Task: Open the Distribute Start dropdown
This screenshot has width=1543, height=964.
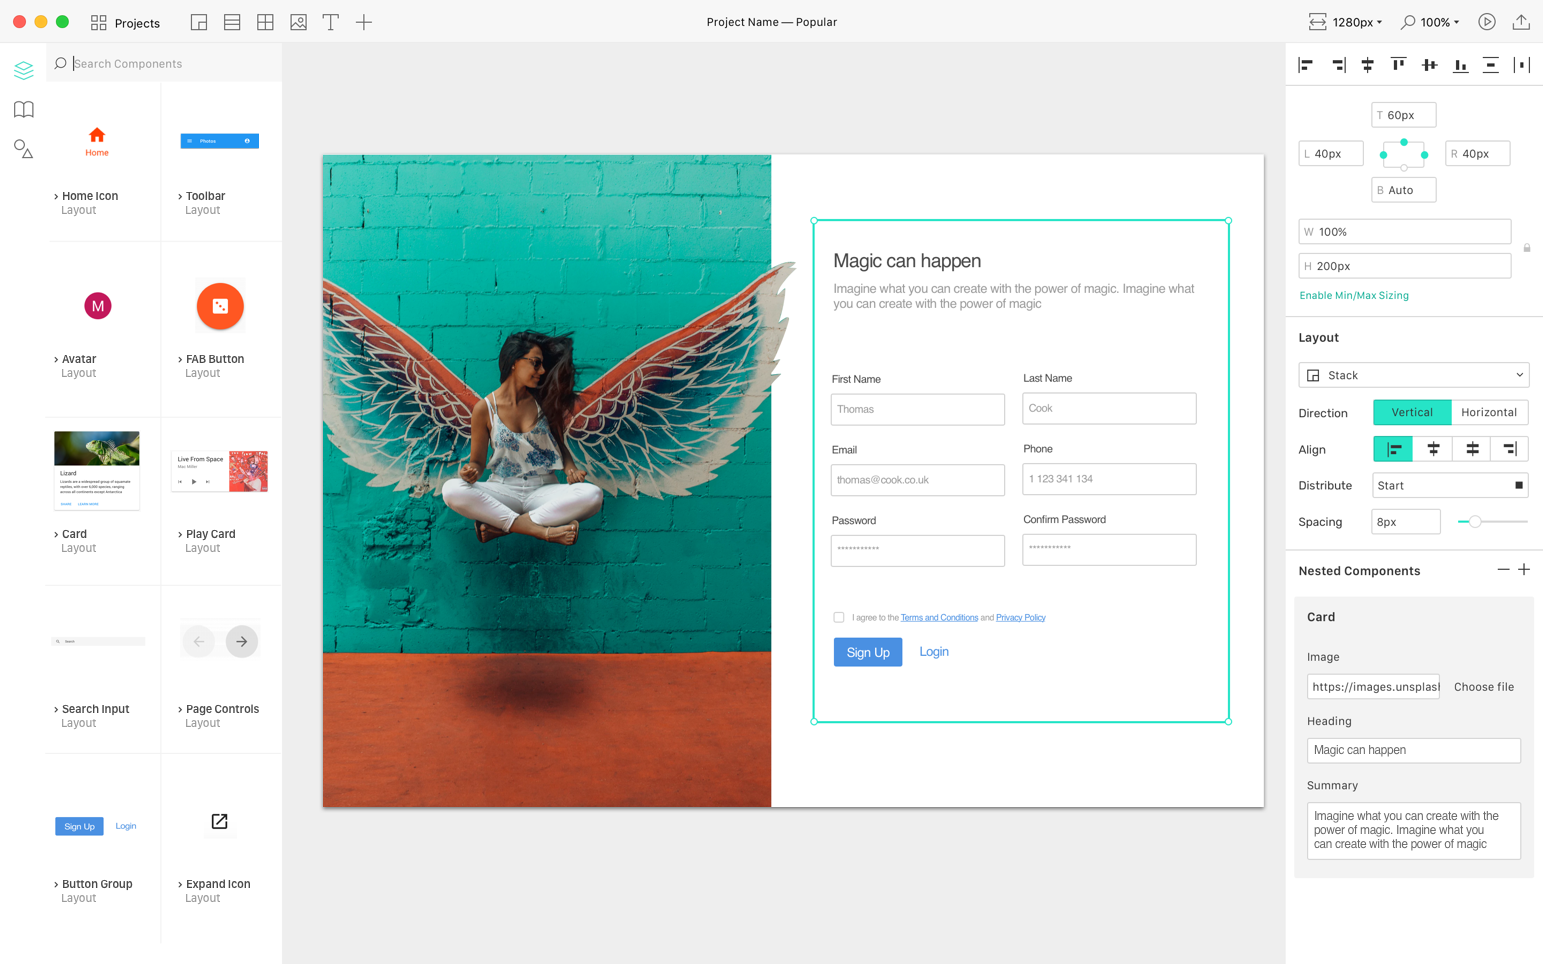Action: click(1450, 485)
